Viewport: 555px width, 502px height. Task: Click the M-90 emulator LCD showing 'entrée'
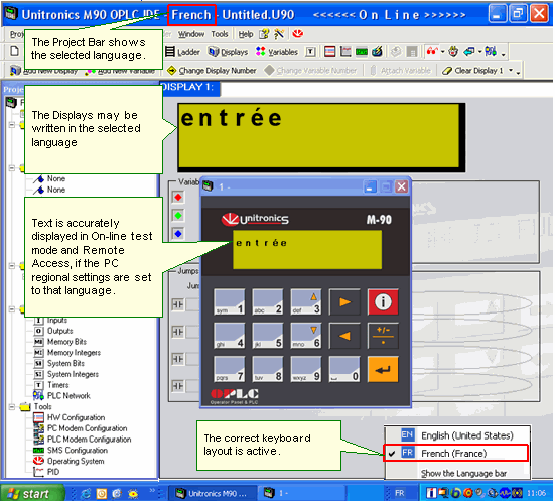[307, 250]
